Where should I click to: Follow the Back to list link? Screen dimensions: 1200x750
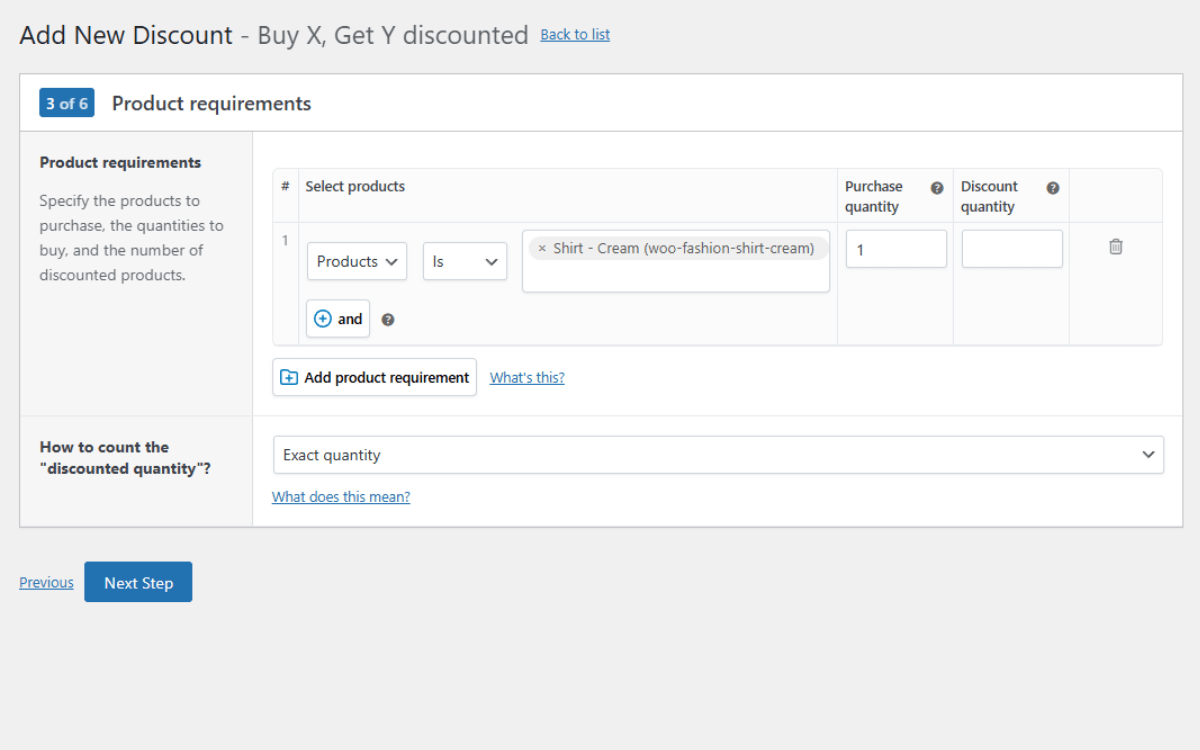click(x=575, y=35)
